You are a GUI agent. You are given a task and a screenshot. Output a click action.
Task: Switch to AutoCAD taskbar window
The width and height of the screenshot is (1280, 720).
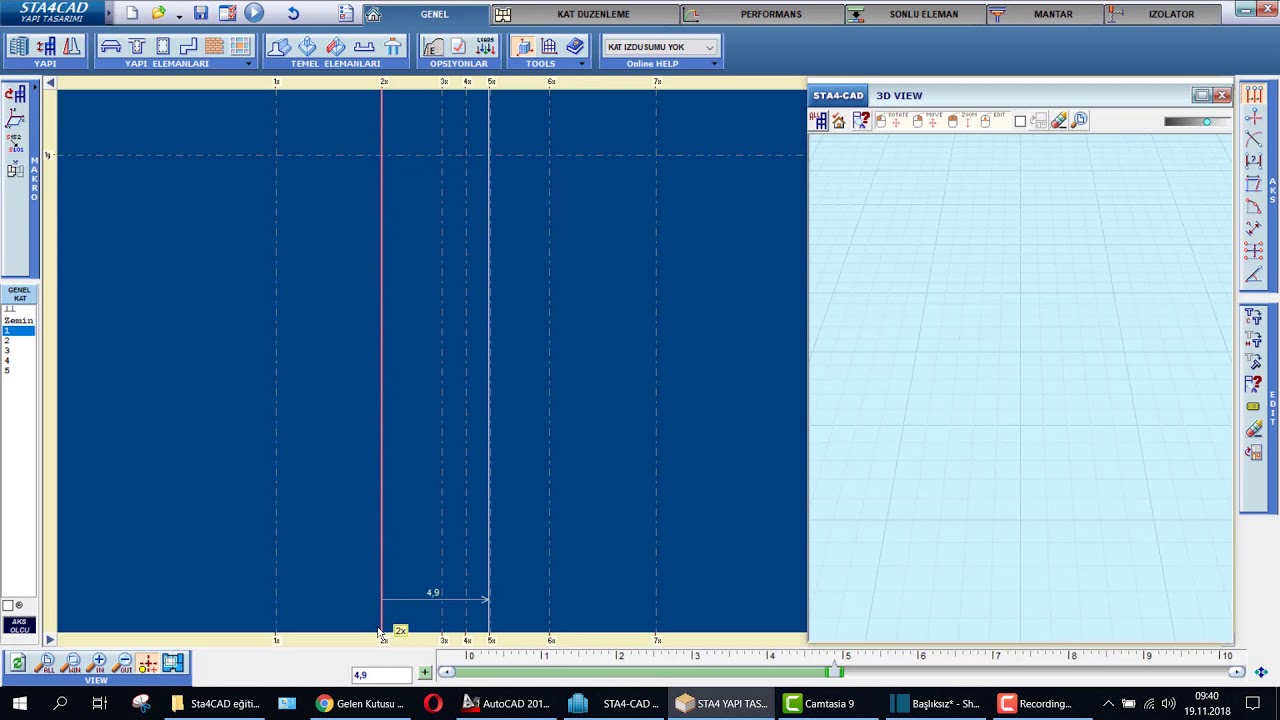[506, 703]
